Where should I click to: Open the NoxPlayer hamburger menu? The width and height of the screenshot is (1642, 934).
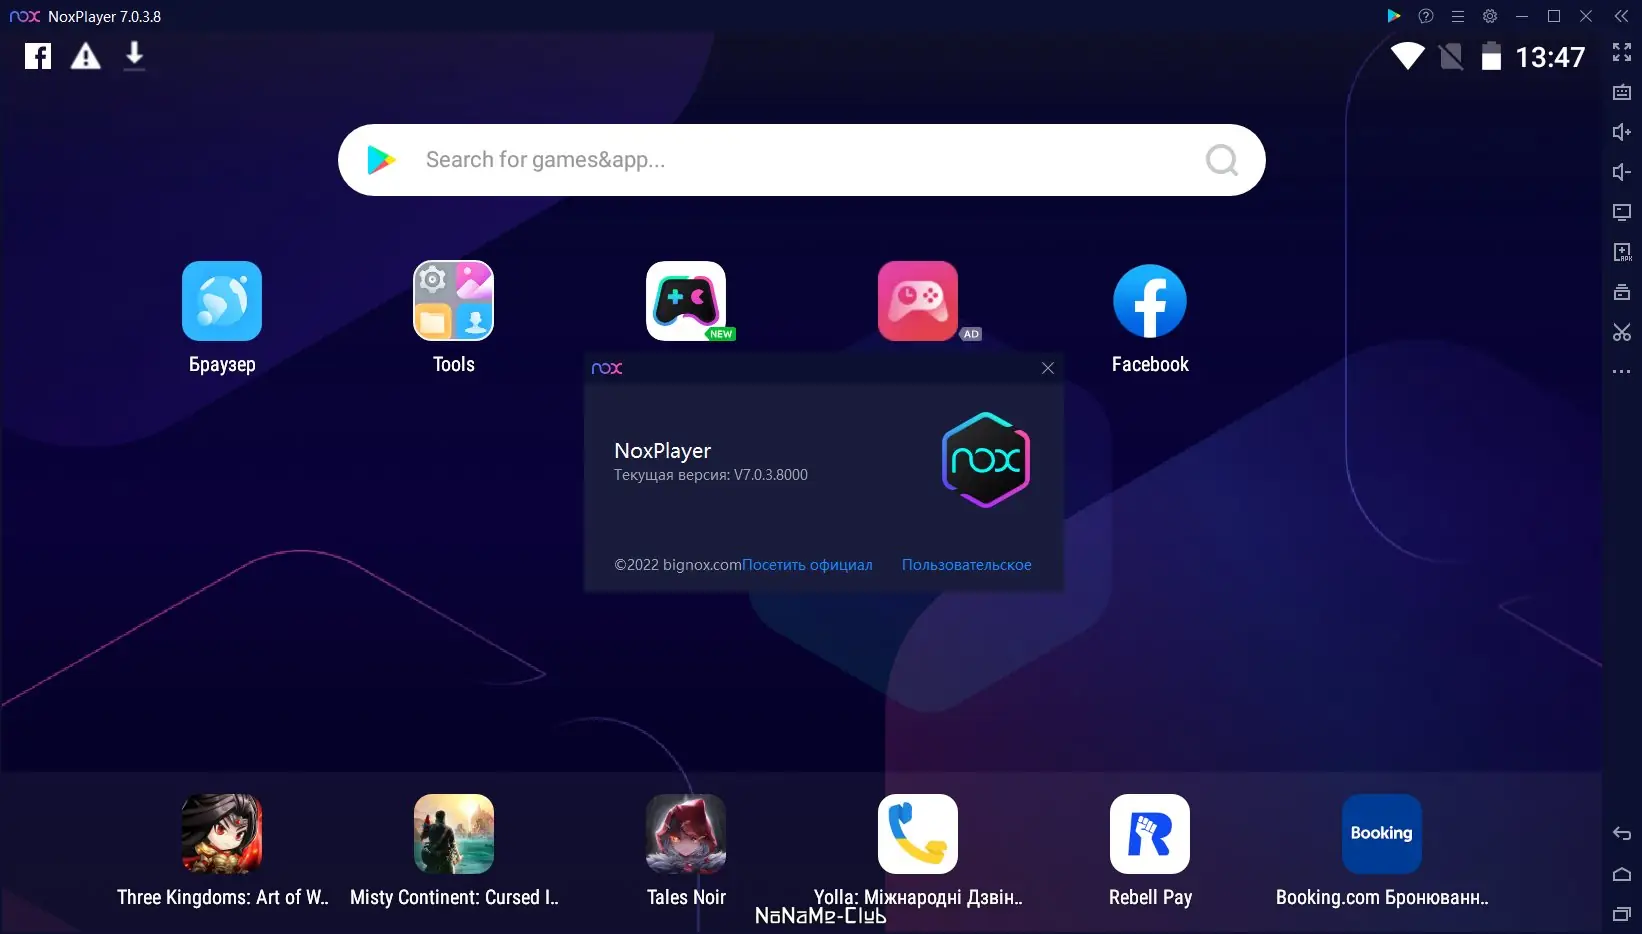(1458, 16)
